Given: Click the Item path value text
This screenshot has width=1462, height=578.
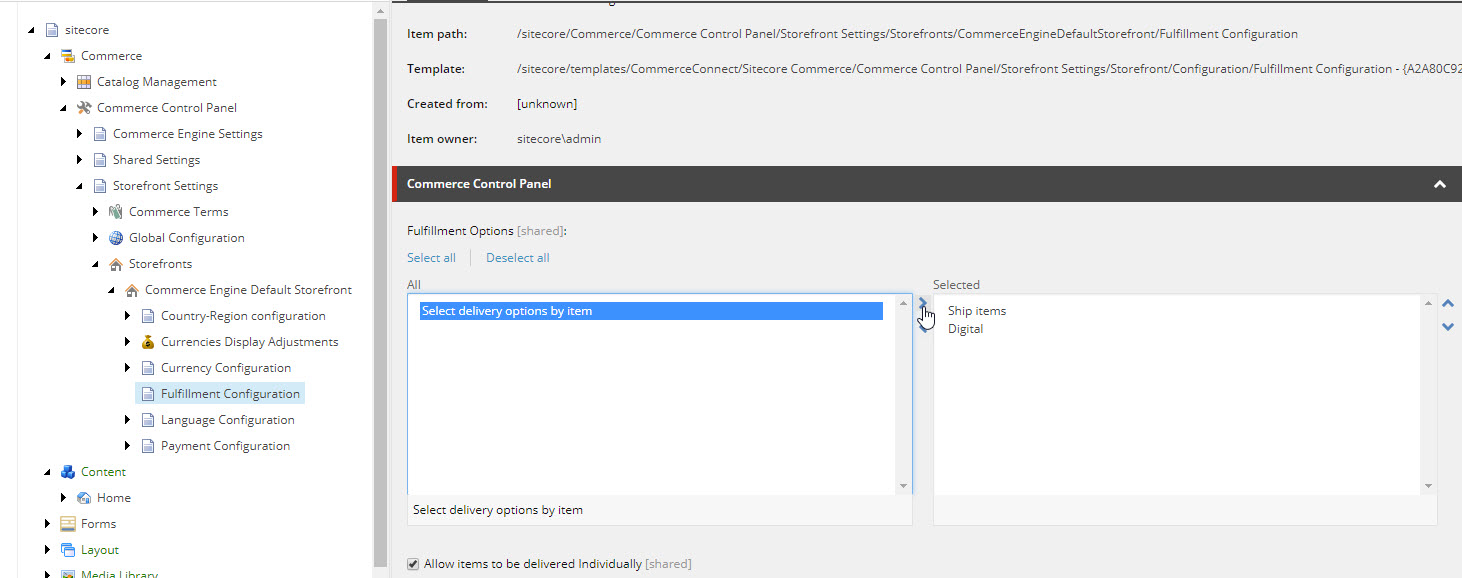Looking at the screenshot, I should click(x=907, y=34).
